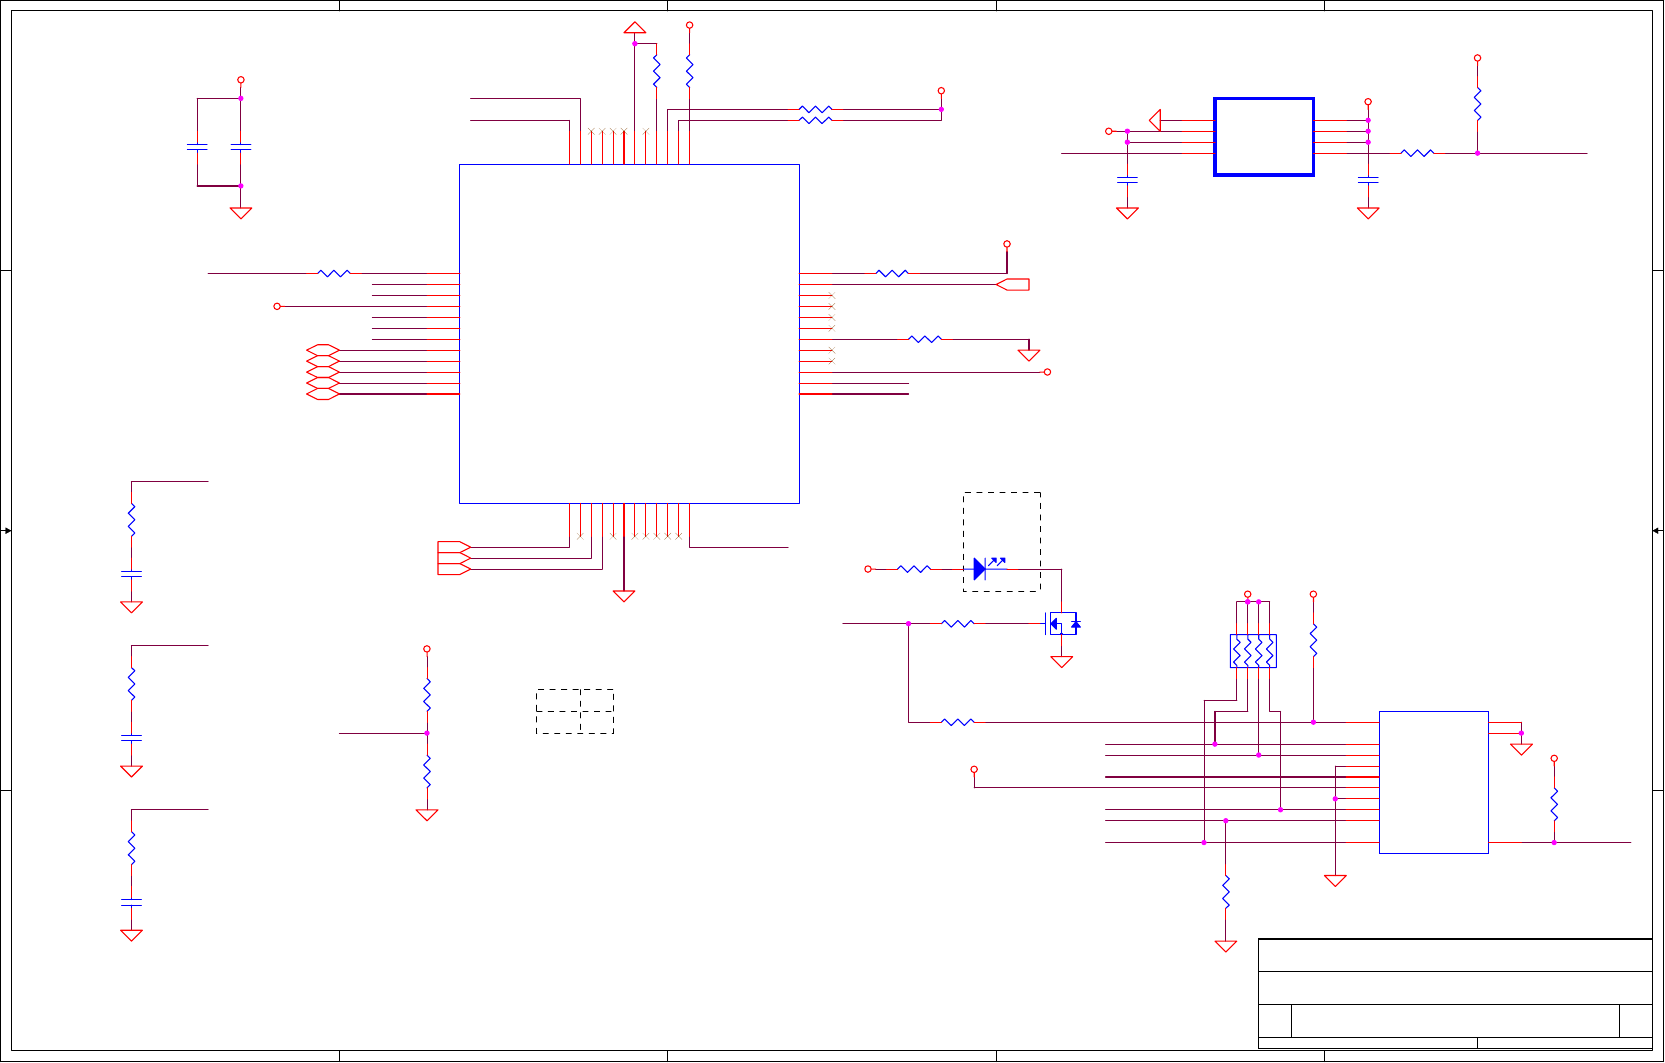Click the resistor in series with the LED

914,569
